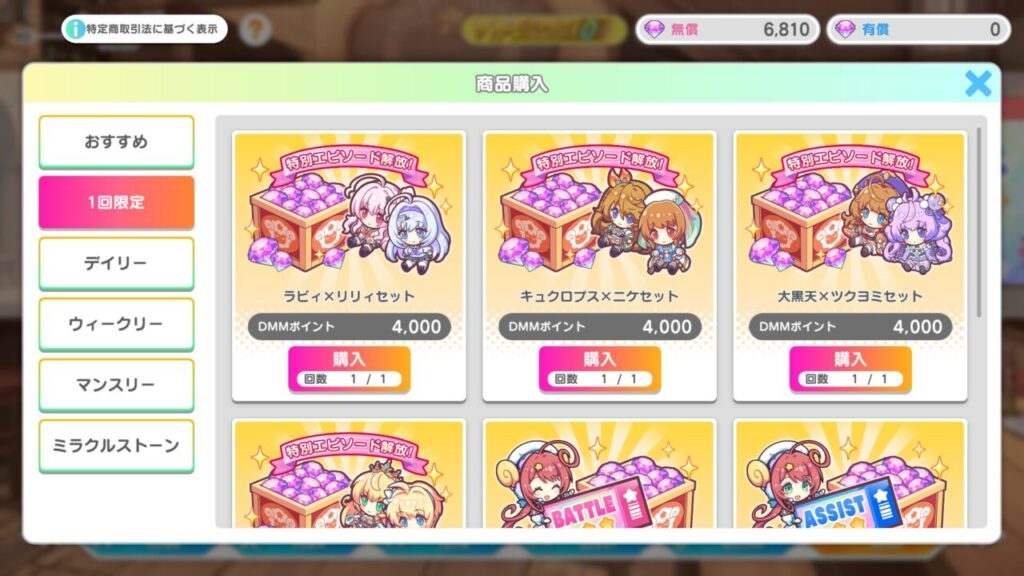Switch to the デイリー tab

[116, 263]
